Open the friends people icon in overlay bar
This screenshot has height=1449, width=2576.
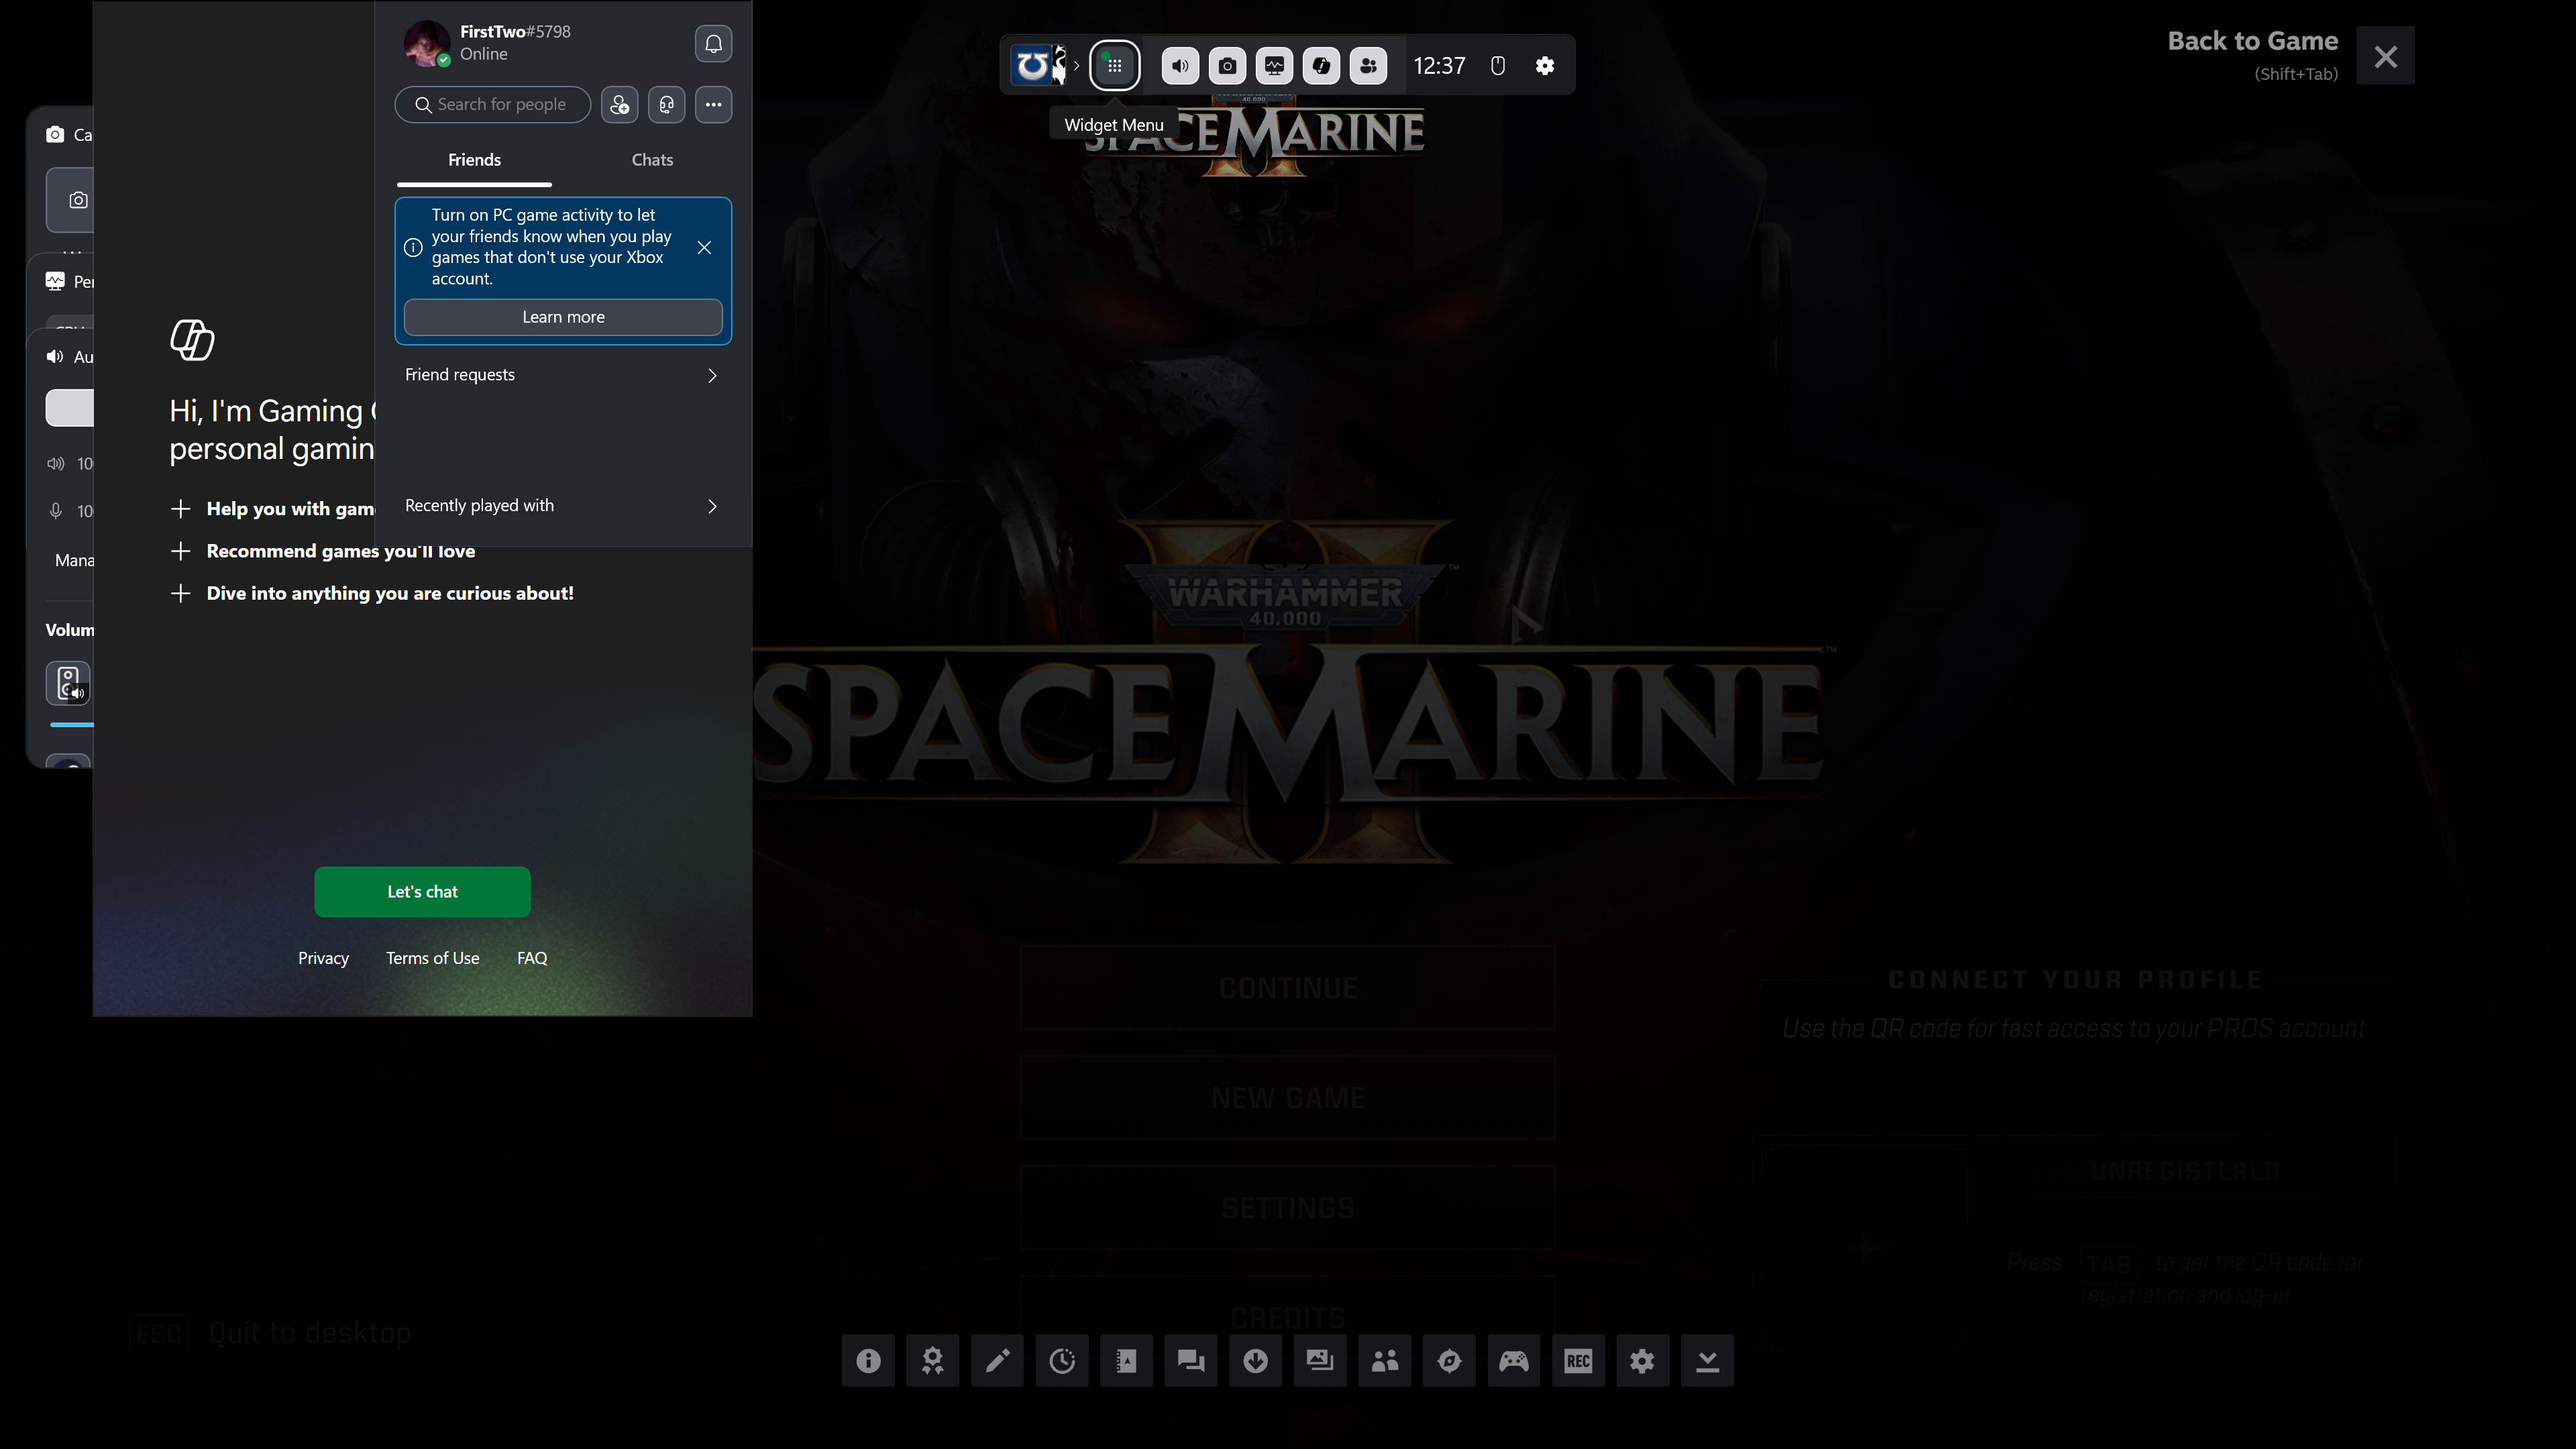click(1385, 1361)
